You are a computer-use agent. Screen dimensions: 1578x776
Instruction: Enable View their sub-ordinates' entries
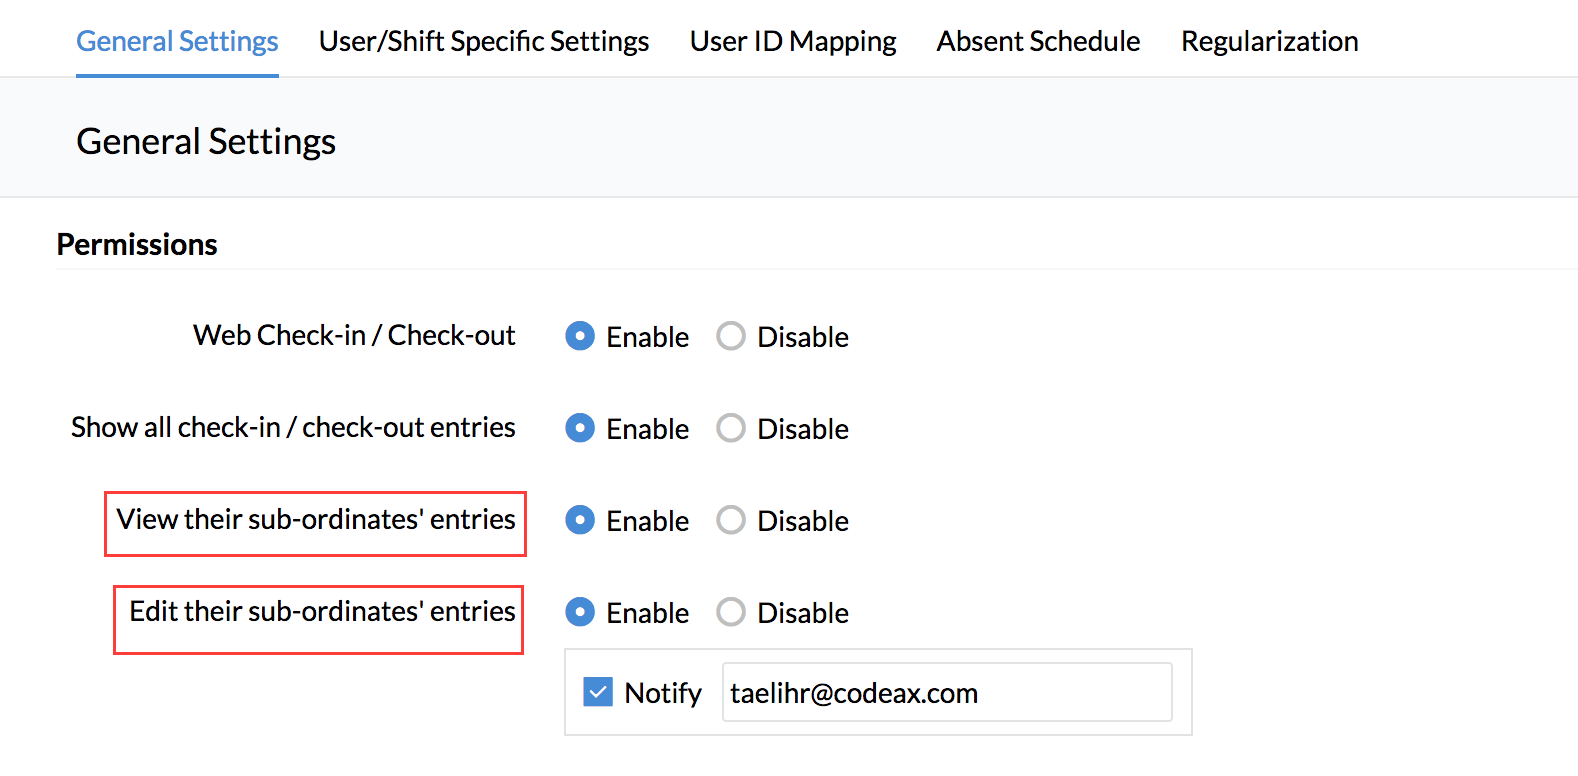point(580,520)
